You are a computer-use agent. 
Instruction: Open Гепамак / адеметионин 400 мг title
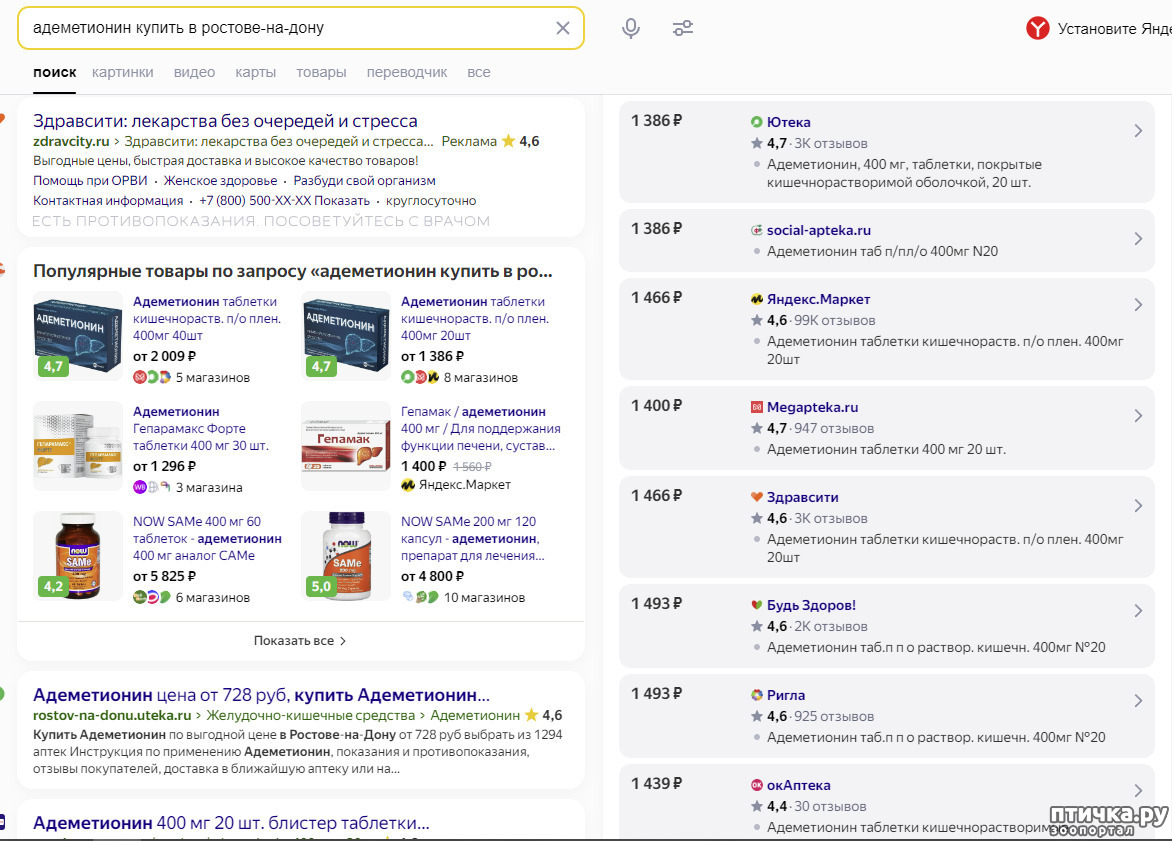[x=481, y=428]
